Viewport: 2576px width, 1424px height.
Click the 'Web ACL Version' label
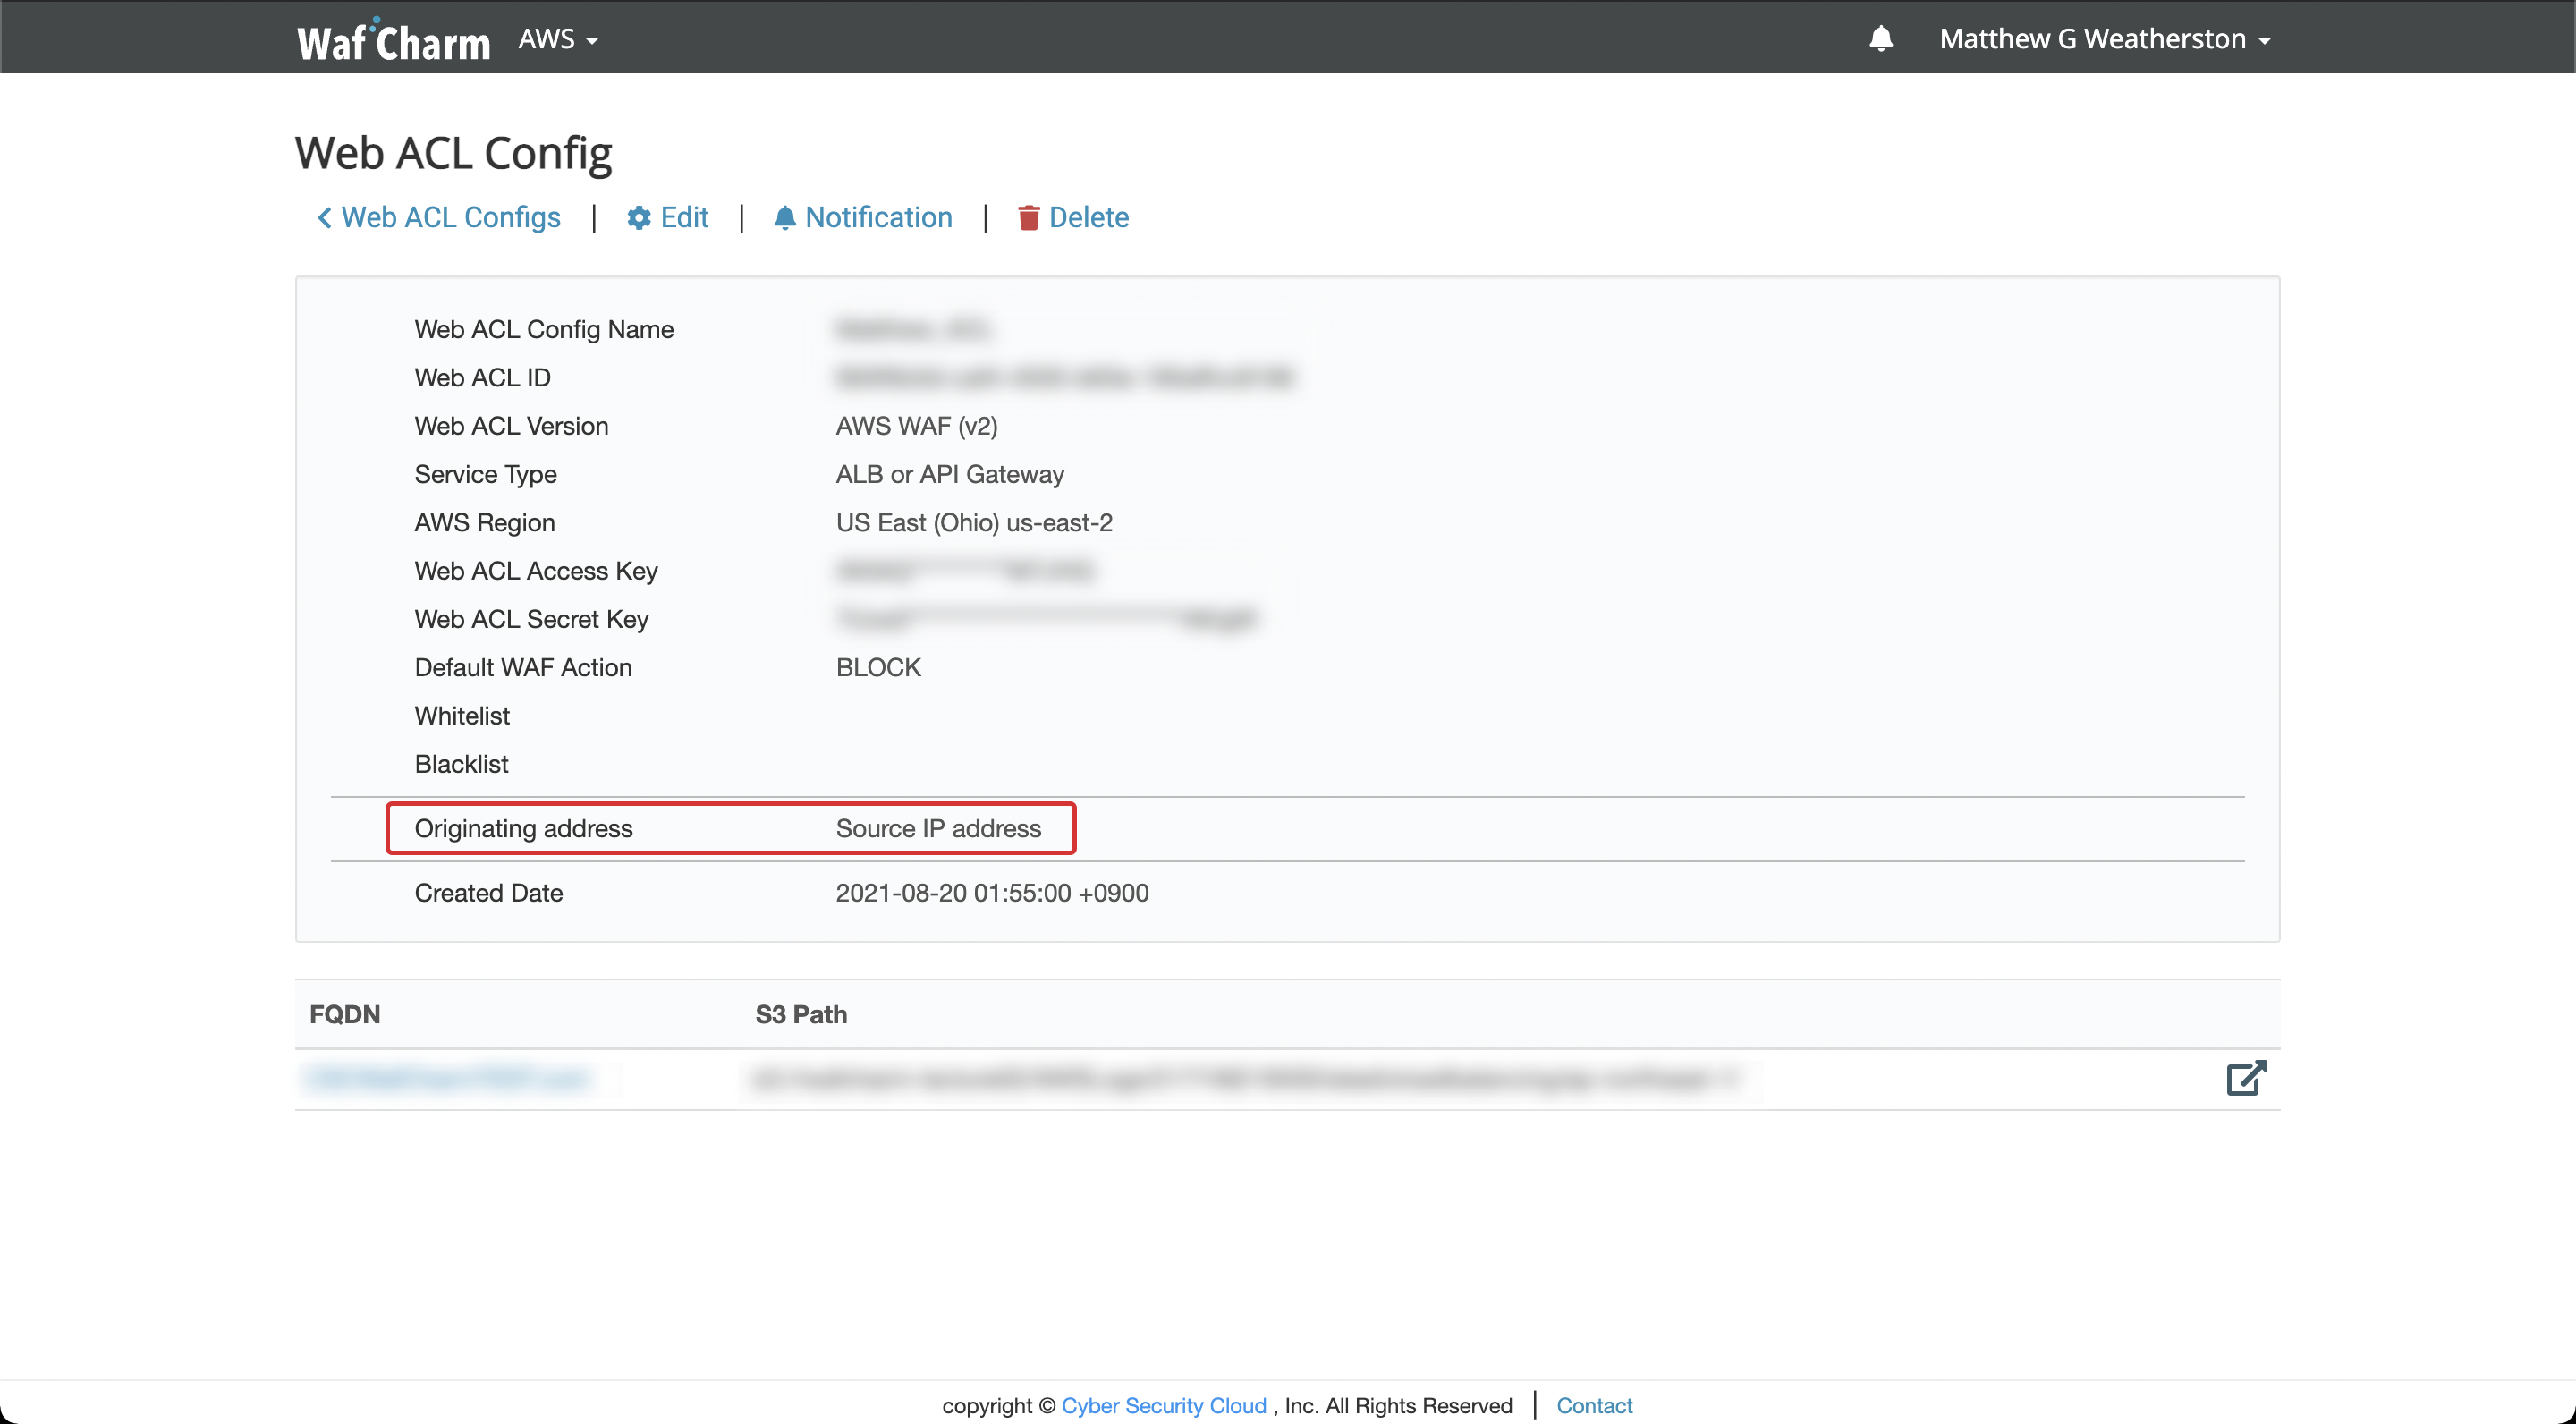coord(511,426)
